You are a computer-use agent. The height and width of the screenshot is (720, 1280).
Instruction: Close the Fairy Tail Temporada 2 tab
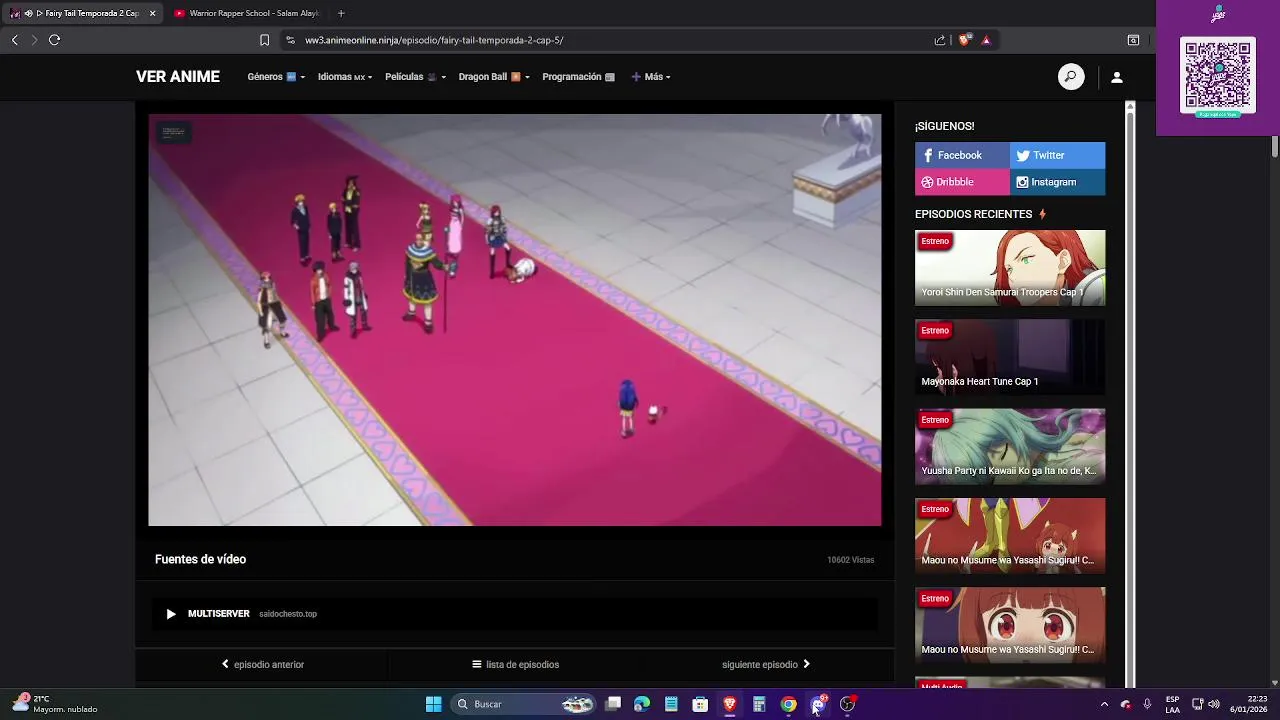click(x=152, y=13)
